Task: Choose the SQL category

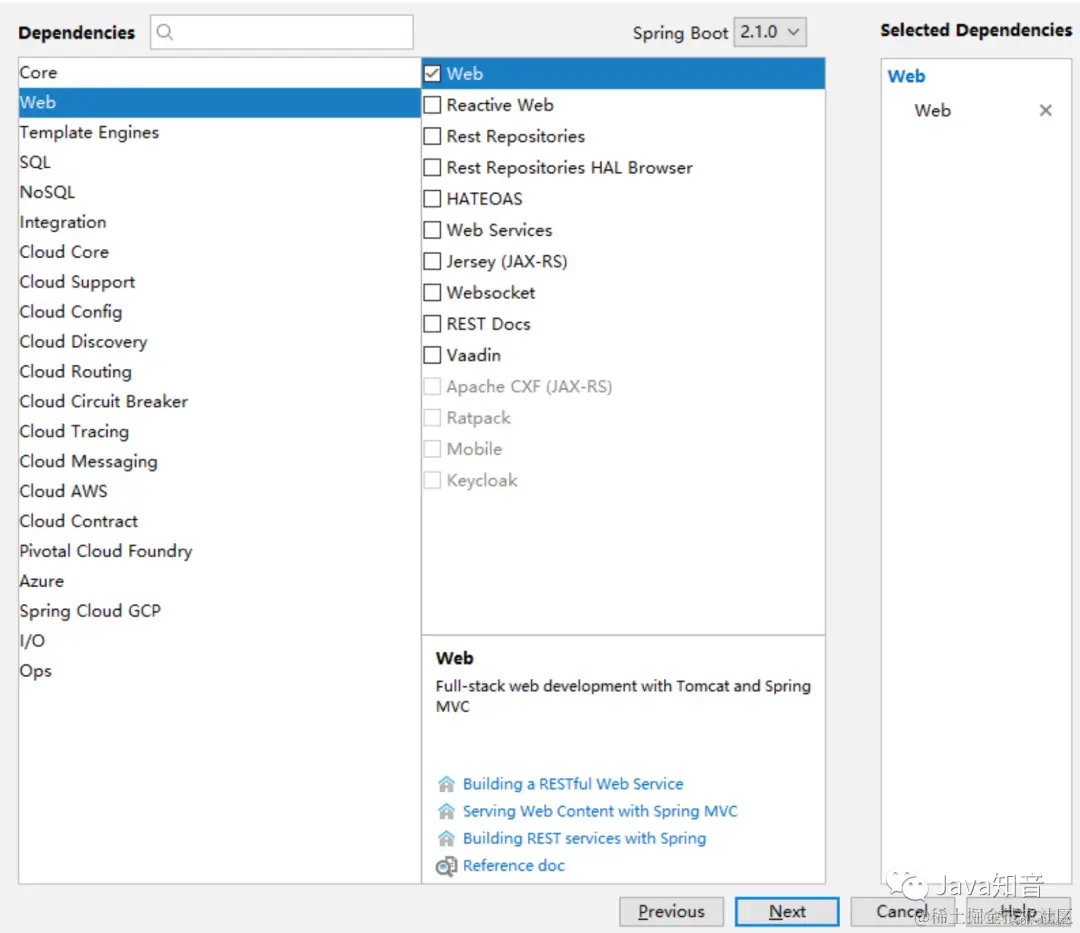Action: pos(220,163)
